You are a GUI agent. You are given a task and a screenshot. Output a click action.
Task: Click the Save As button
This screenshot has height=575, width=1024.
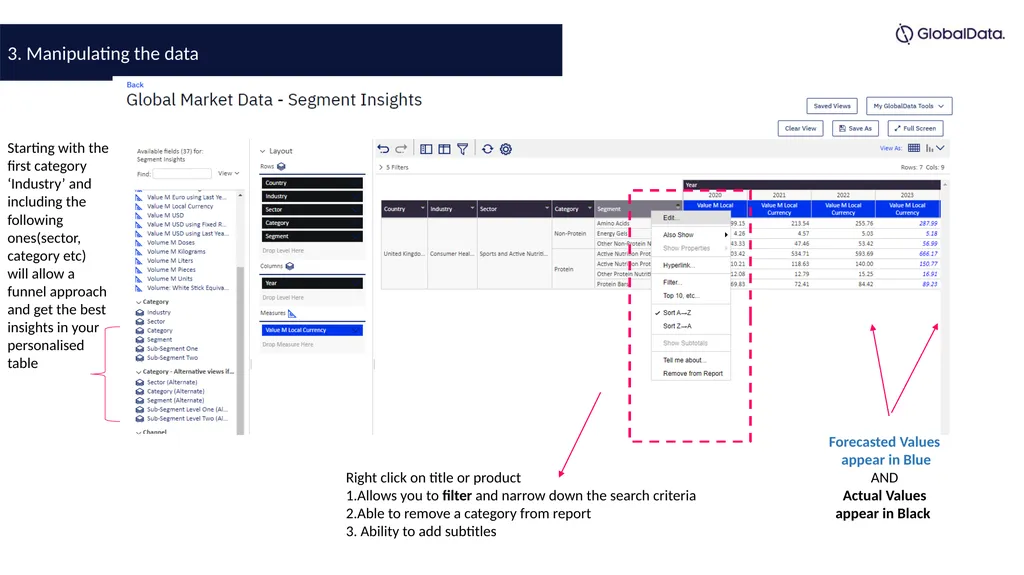(x=855, y=129)
